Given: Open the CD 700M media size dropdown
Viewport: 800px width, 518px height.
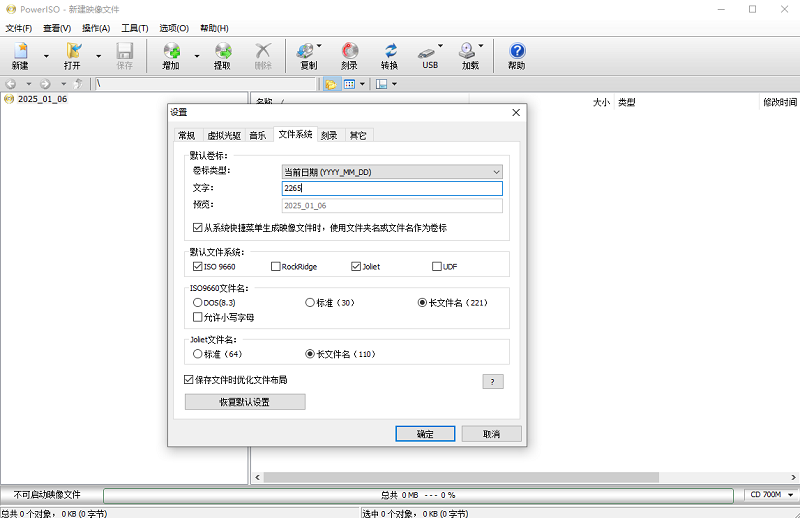Looking at the screenshot, I should [770, 495].
